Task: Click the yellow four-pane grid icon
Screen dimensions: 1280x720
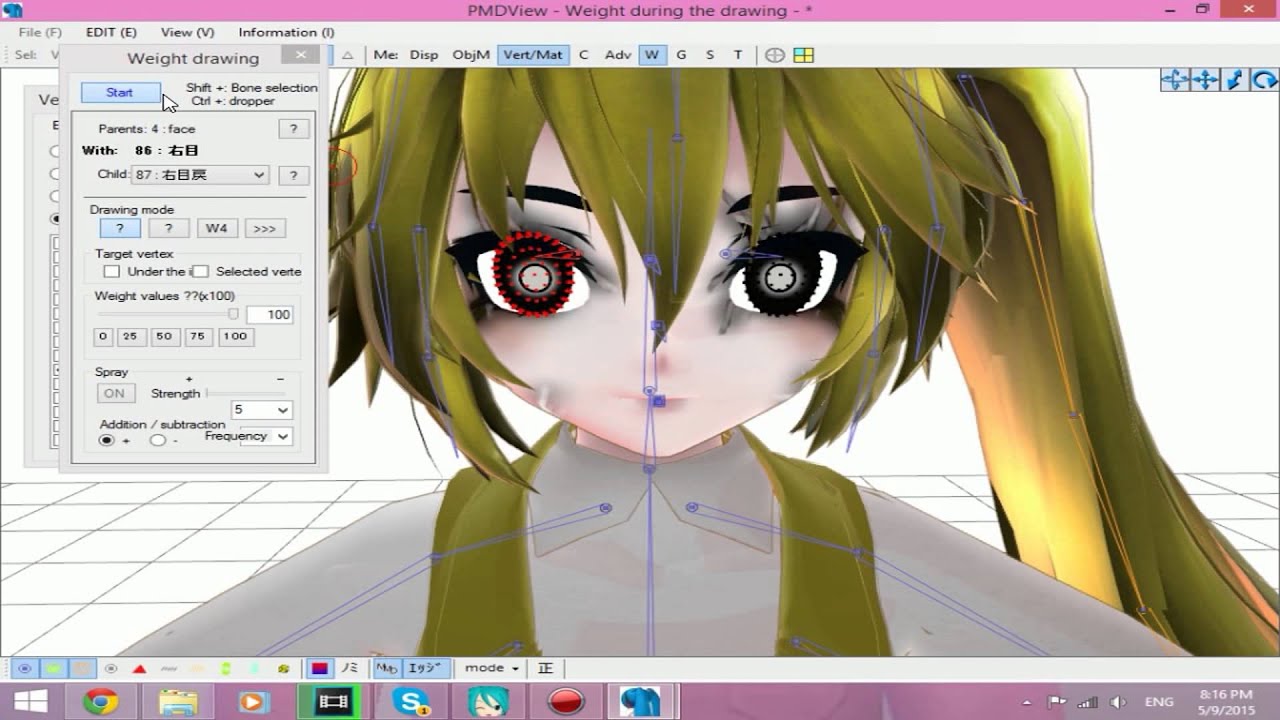Action: pyautogui.click(x=803, y=55)
